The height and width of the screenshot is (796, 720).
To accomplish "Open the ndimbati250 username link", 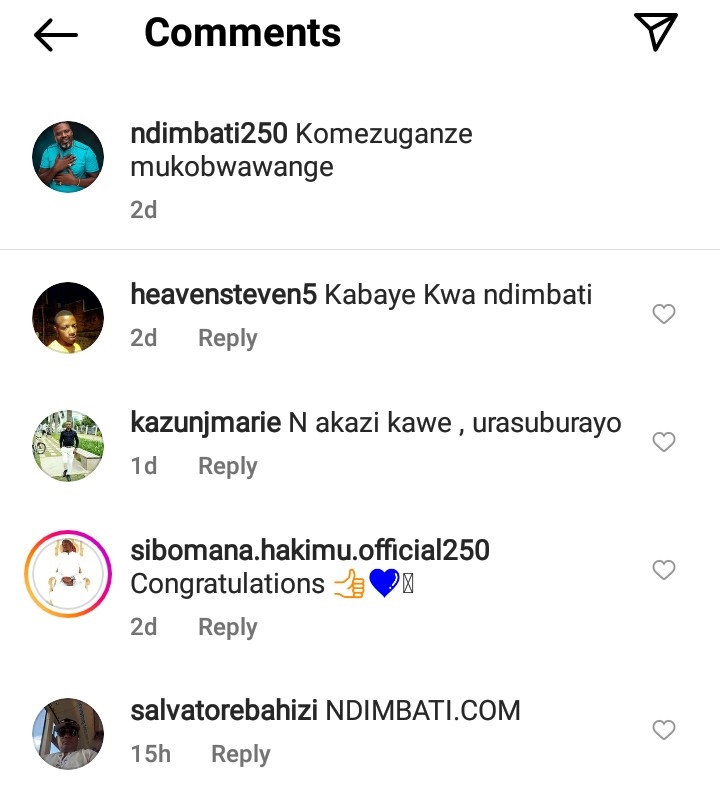I will pos(209,134).
